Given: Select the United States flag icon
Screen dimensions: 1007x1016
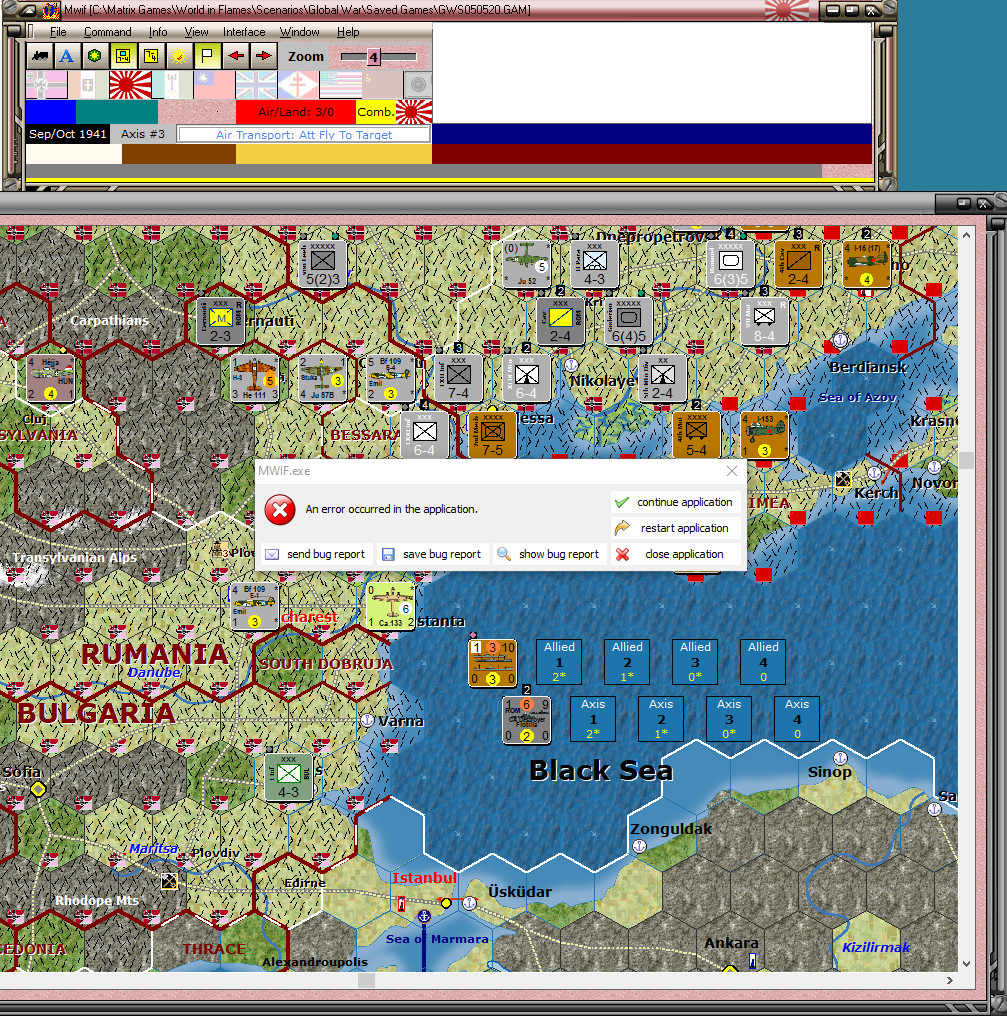Looking at the screenshot, I should 338,84.
